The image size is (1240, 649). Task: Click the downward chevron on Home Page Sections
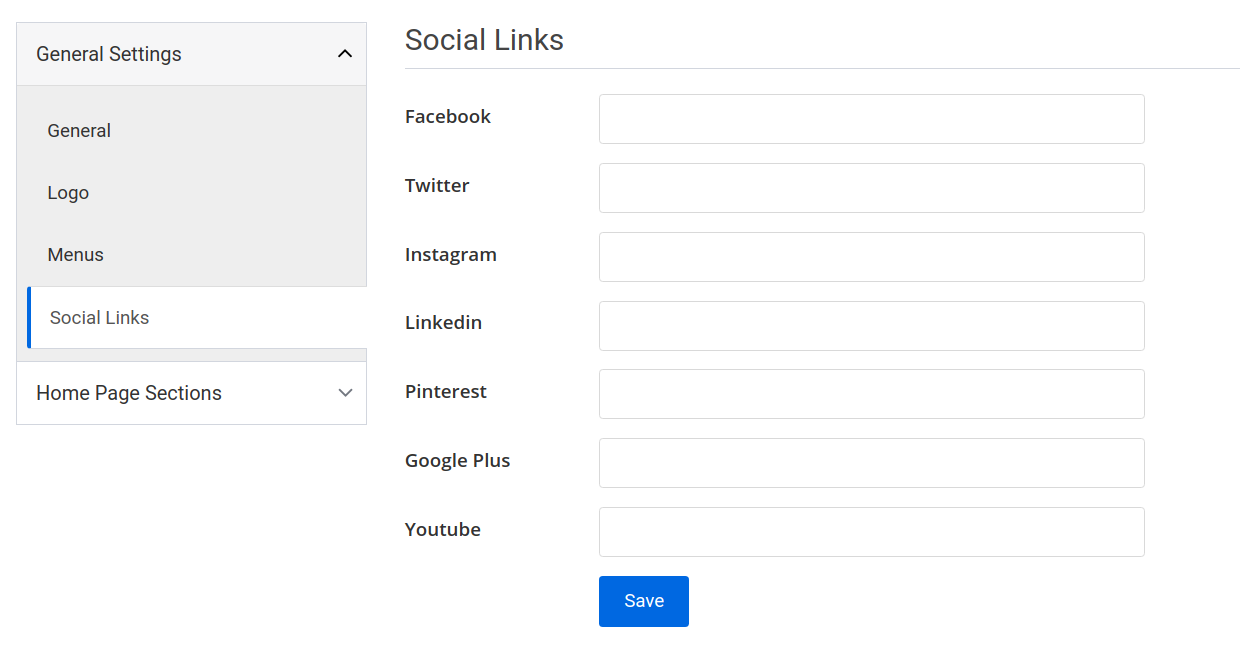[345, 392]
